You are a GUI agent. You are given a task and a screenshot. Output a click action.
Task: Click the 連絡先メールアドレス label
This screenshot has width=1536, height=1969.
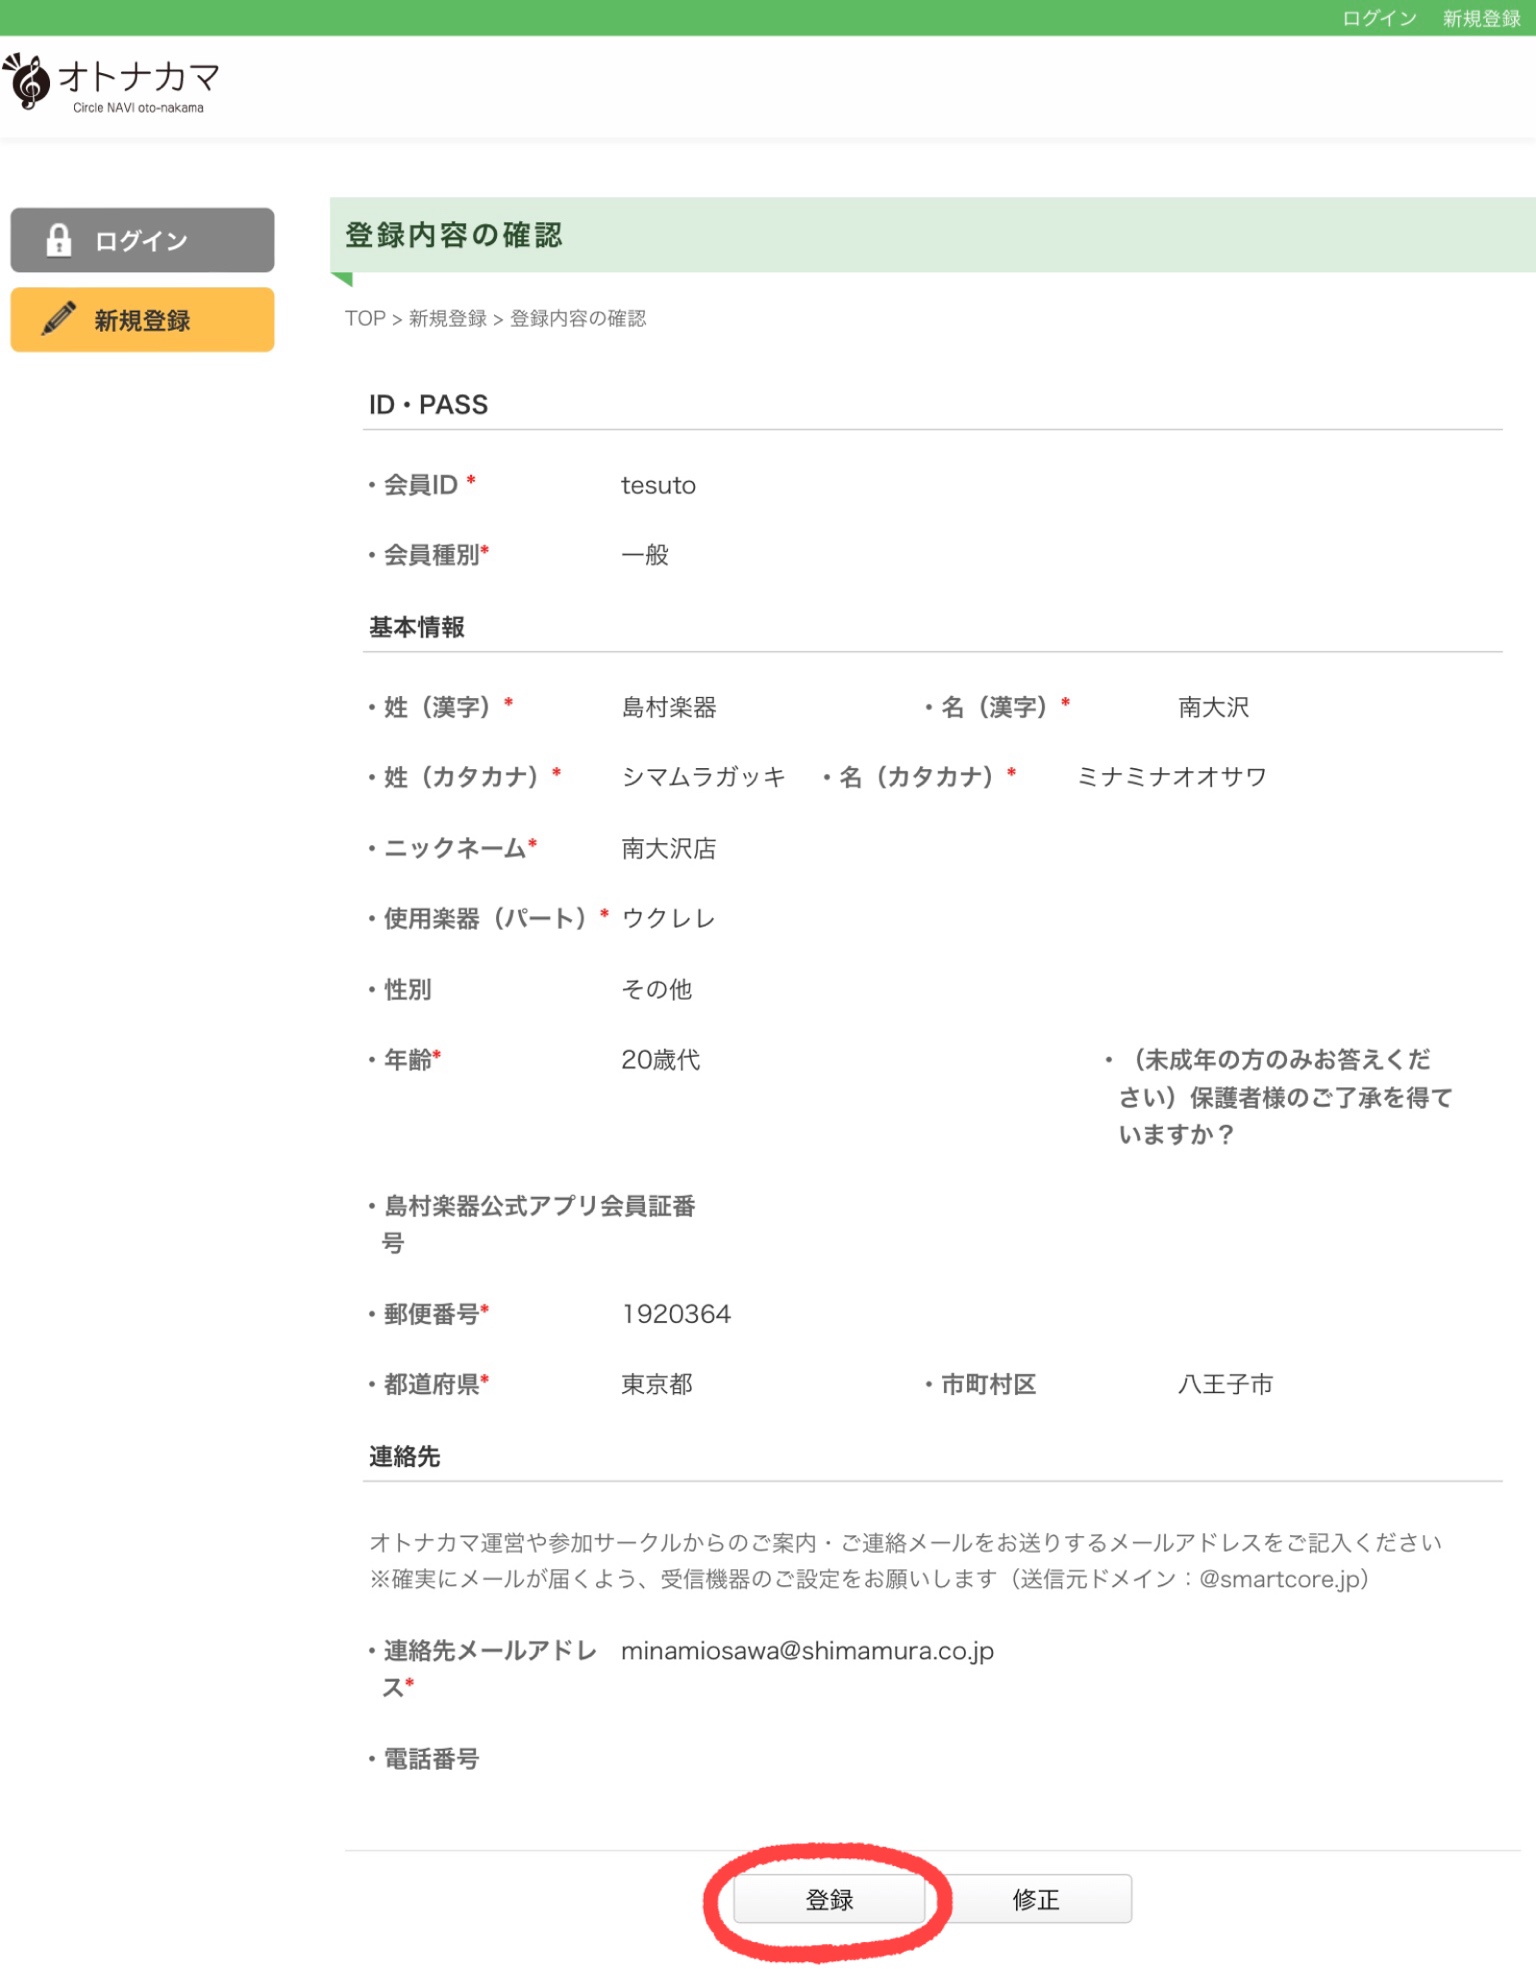(x=489, y=1668)
